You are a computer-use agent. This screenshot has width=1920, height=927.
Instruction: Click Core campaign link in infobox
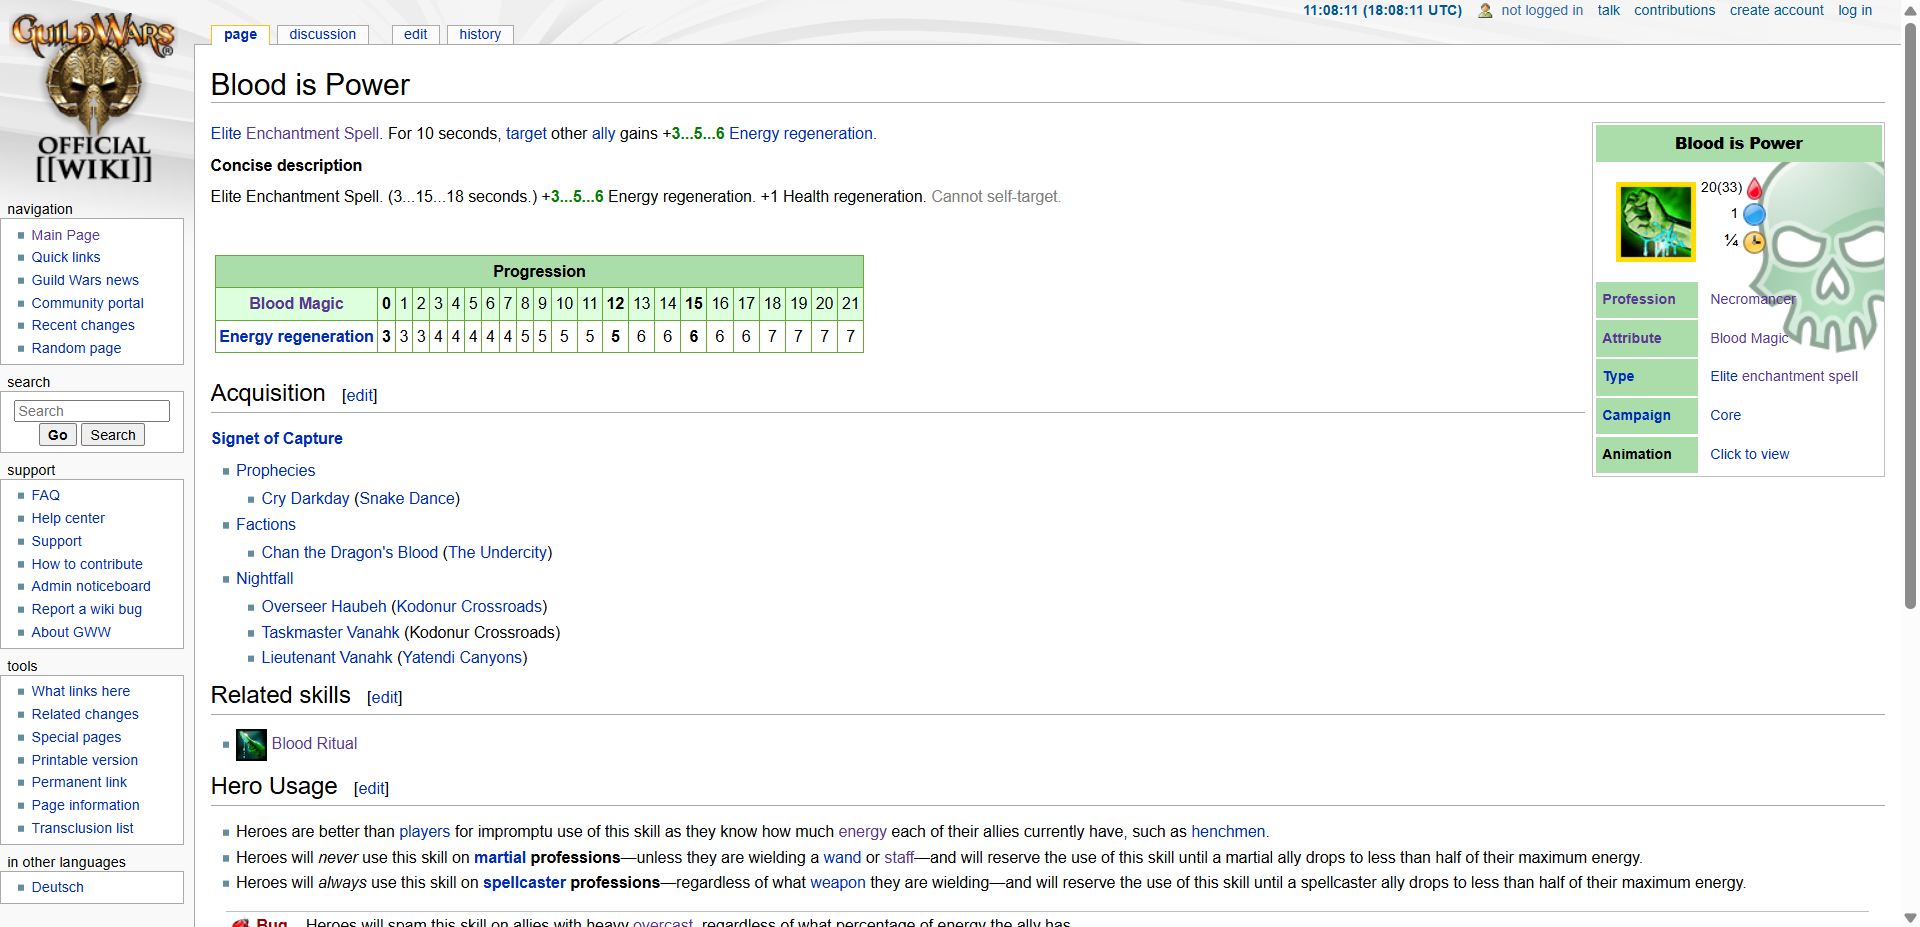pyautogui.click(x=1725, y=415)
